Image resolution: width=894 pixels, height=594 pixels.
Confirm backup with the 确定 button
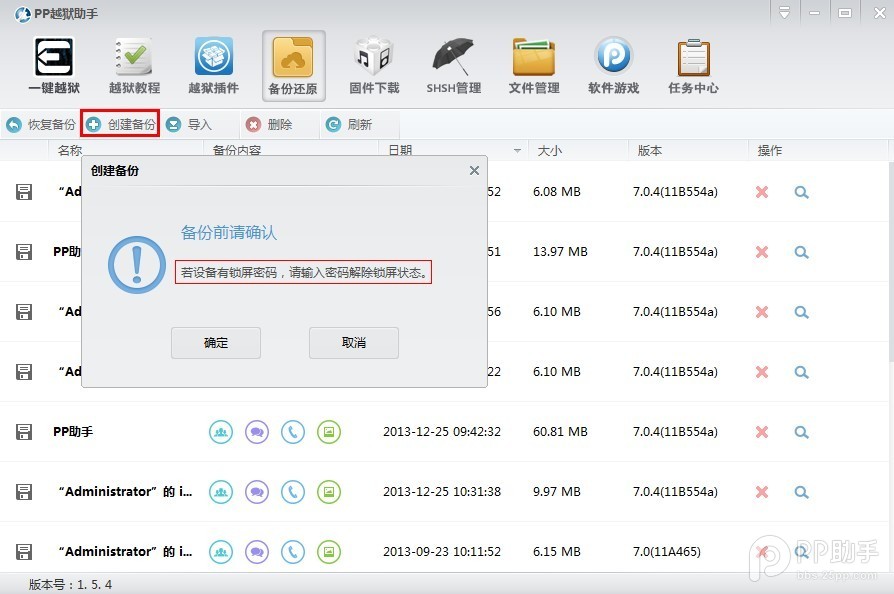216,342
